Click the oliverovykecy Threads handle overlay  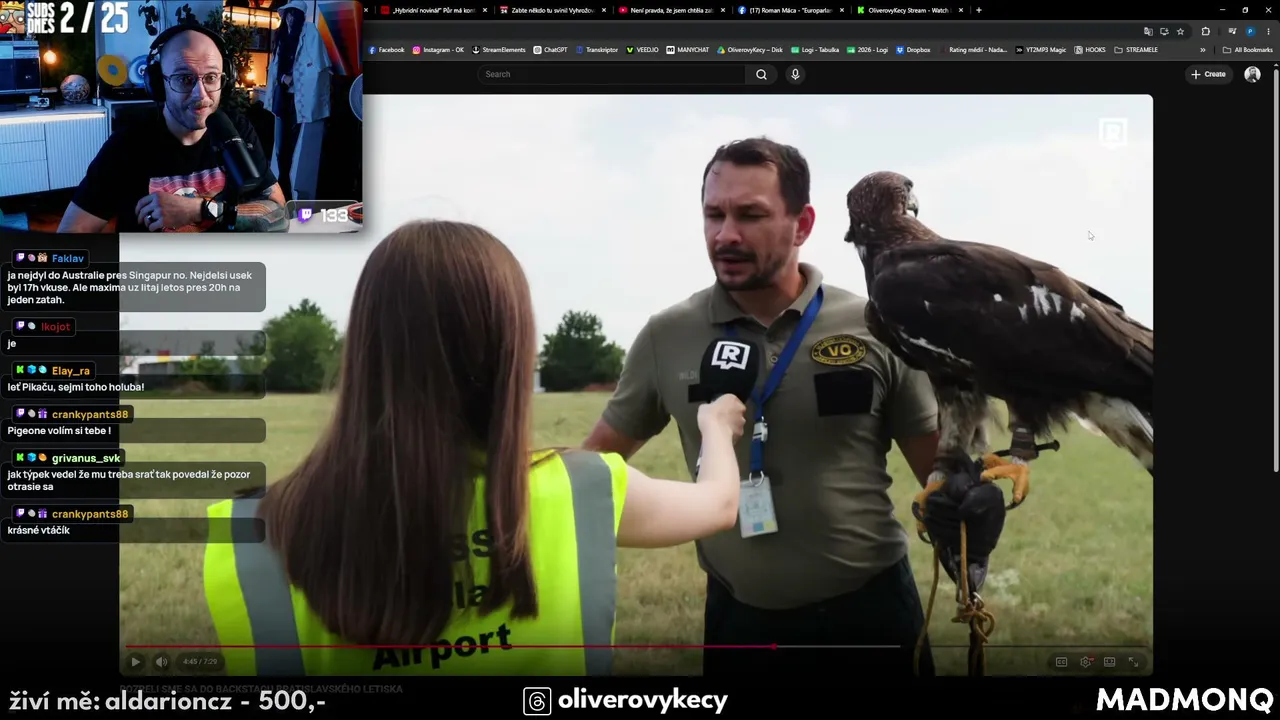pyautogui.click(x=626, y=700)
